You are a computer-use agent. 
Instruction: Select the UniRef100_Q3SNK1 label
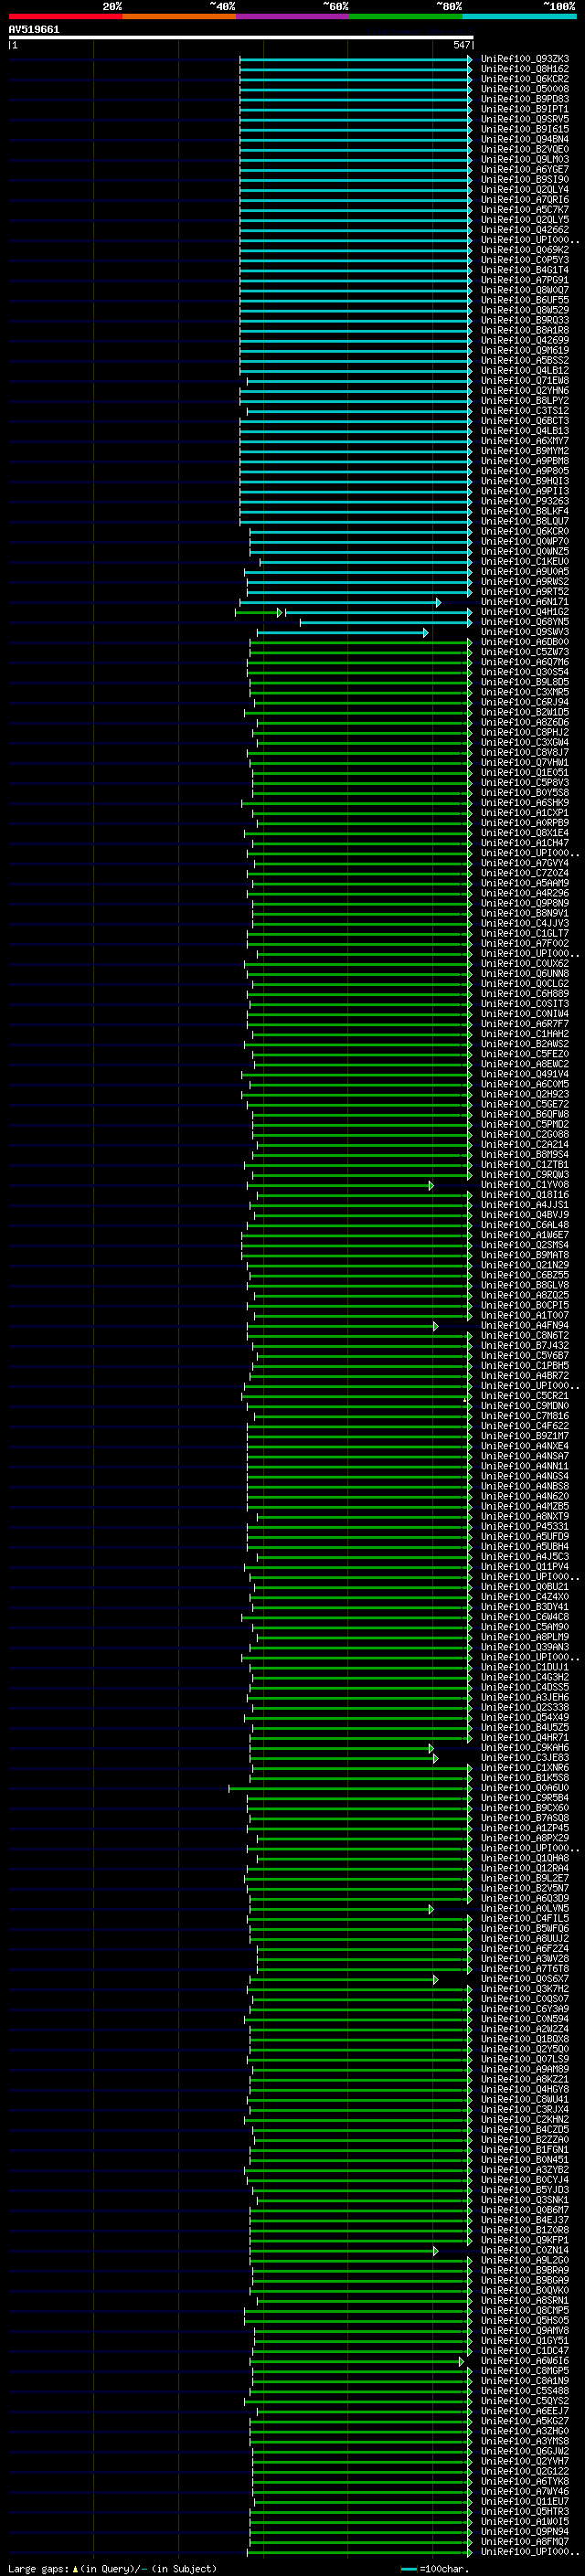[x=524, y=2200]
